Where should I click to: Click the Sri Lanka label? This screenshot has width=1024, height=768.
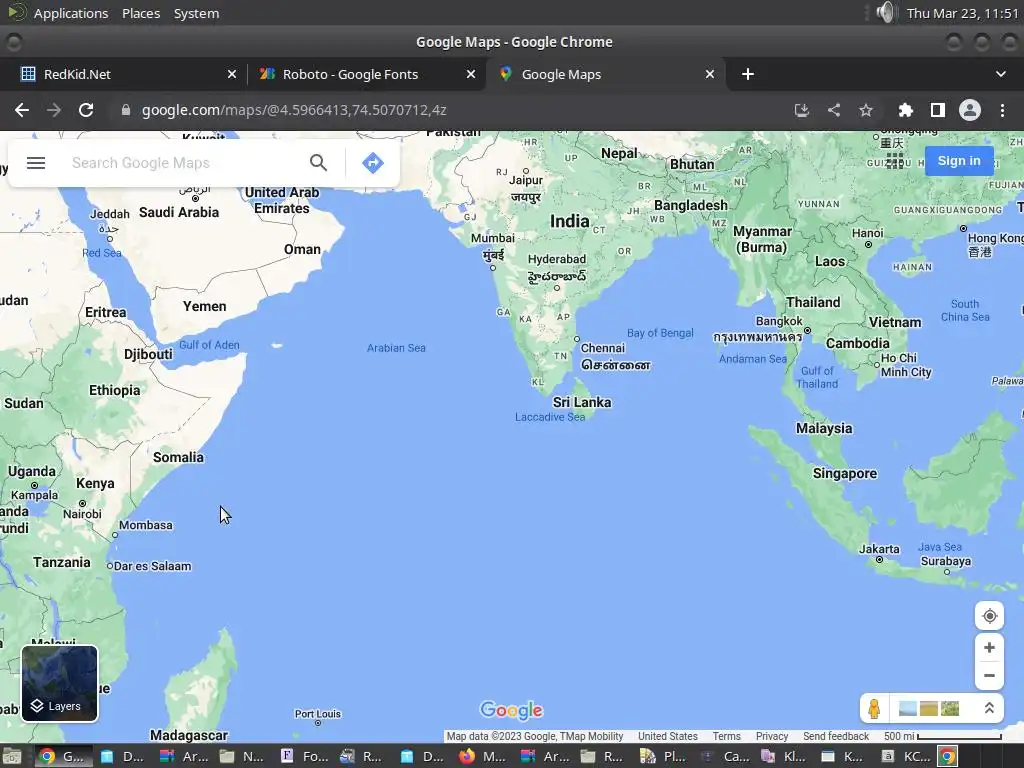(582, 402)
